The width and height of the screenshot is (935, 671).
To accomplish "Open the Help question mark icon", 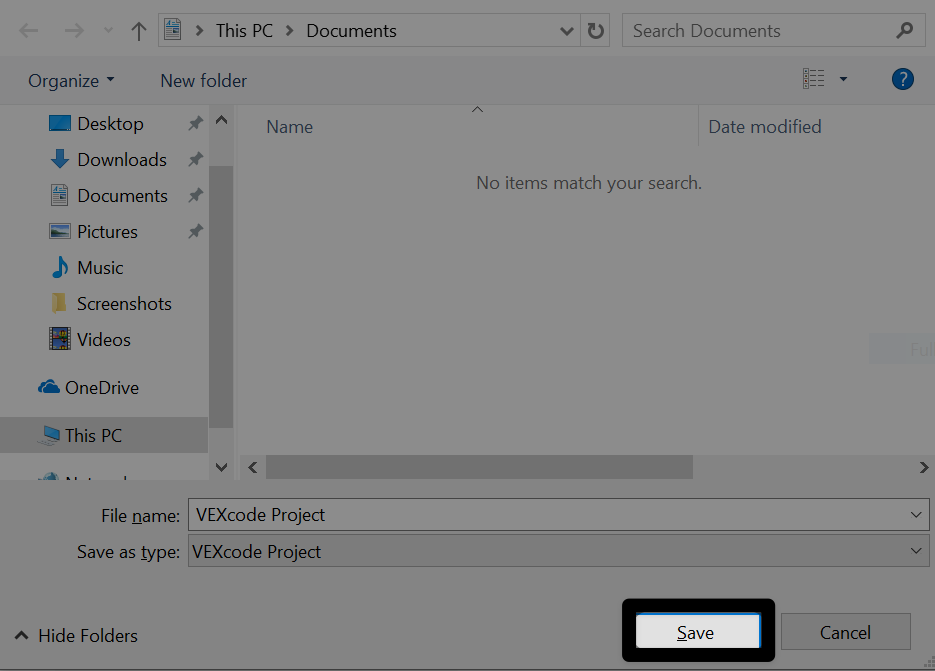I will click(x=902, y=80).
